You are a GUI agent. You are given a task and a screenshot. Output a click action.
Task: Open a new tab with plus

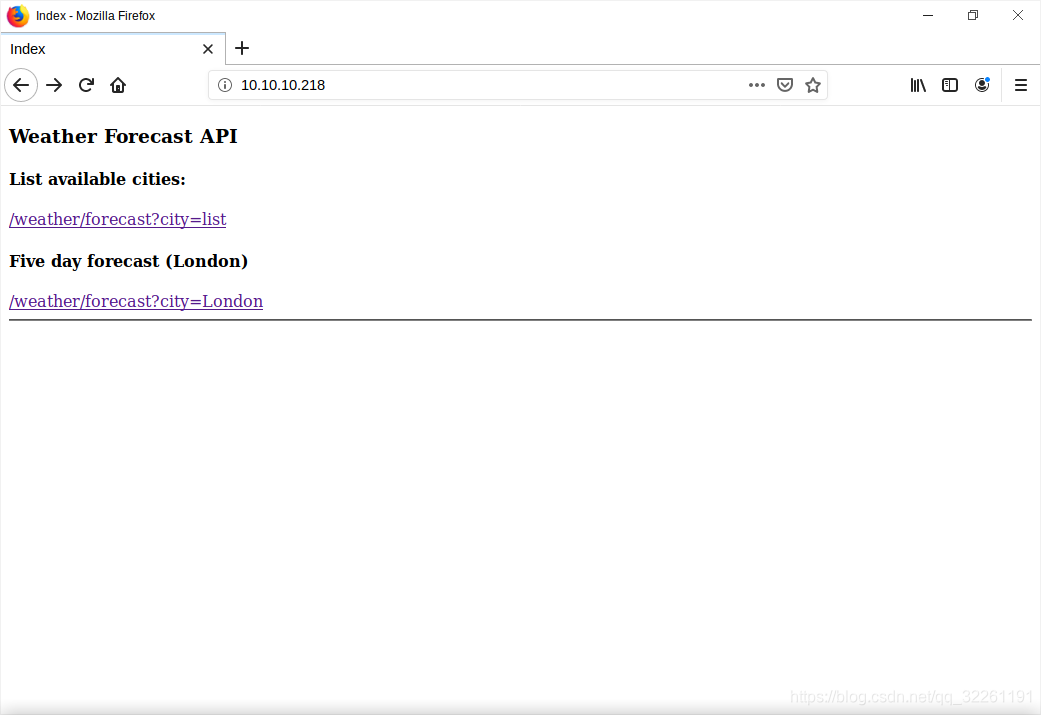click(x=242, y=48)
